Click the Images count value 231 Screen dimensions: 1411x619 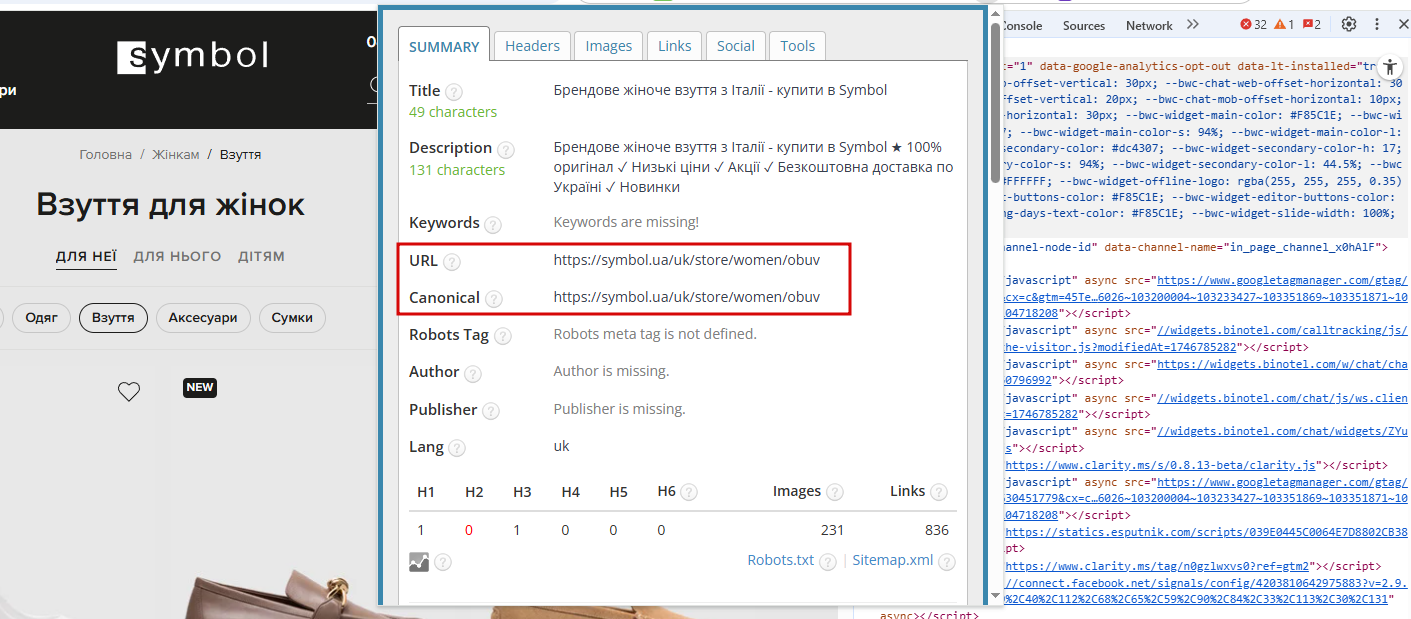[x=832, y=530]
